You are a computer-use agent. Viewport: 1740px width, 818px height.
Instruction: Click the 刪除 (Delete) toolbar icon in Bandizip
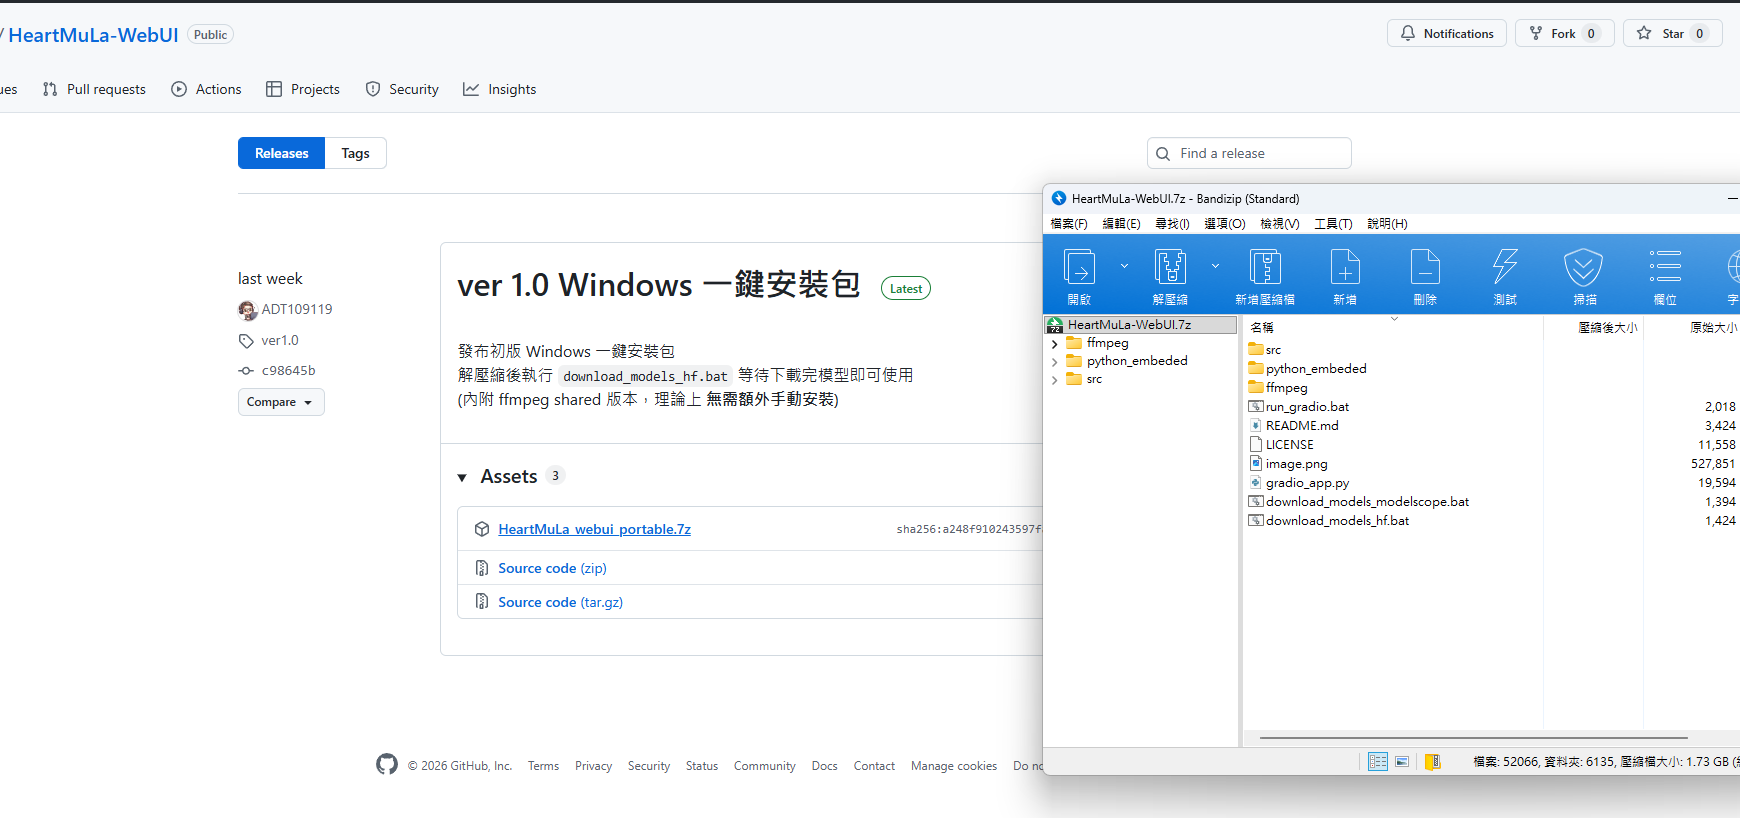click(x=1425, y=268)
